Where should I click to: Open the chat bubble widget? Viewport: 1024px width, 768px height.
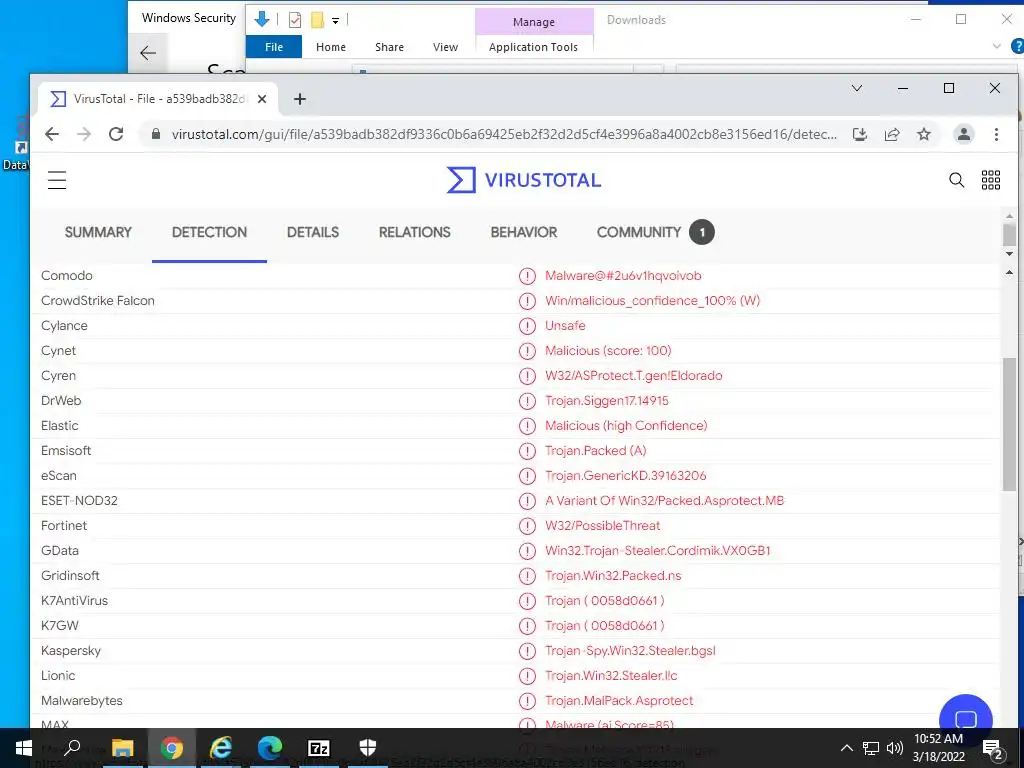point(965,720)
